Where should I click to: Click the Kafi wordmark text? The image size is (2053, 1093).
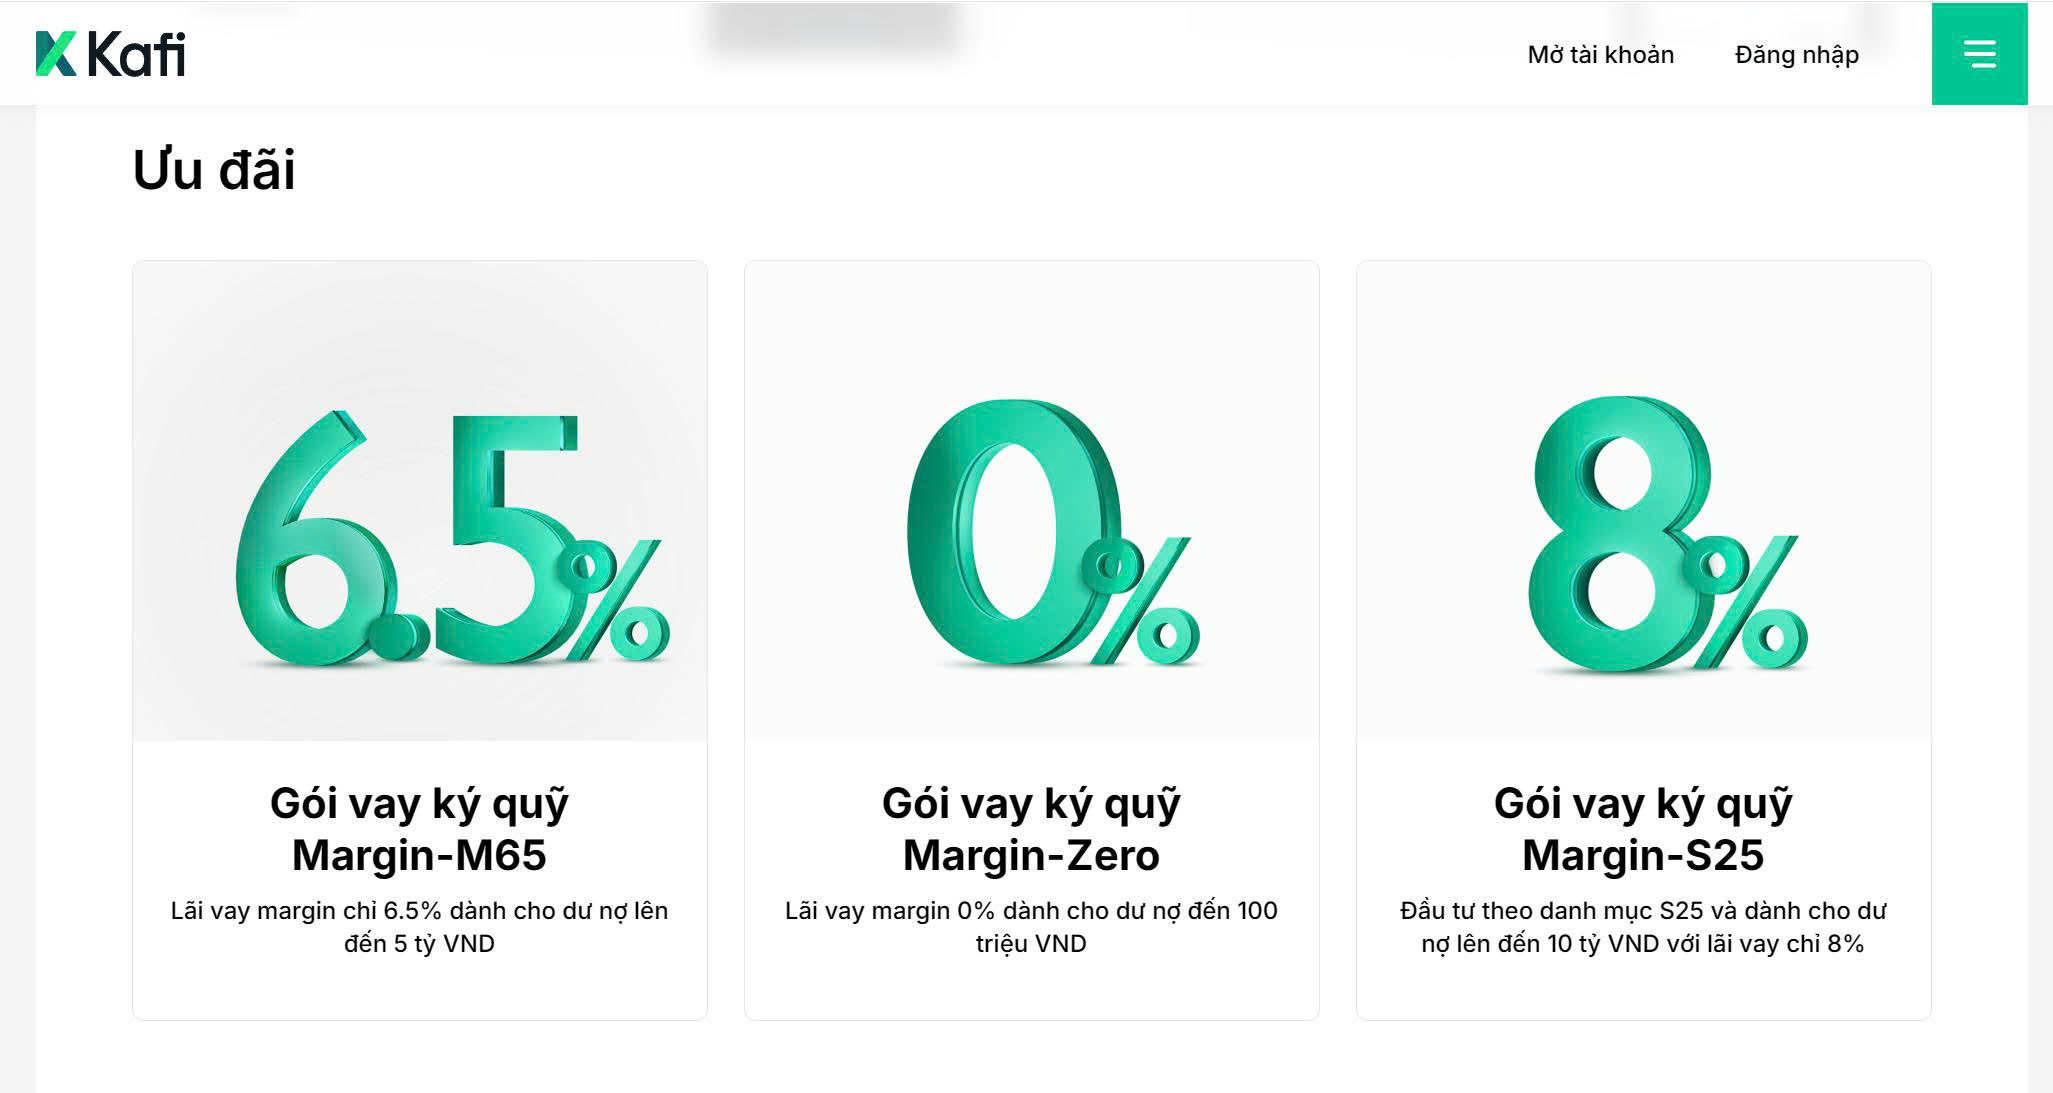(137, 54)
